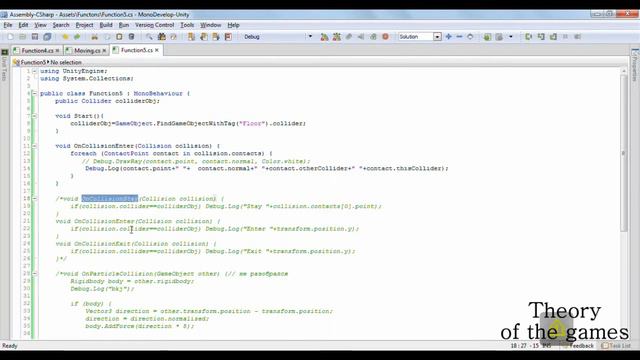Collapse the Function5 class fold on line 4
This screenshot has height=360, width=640.
35,93
